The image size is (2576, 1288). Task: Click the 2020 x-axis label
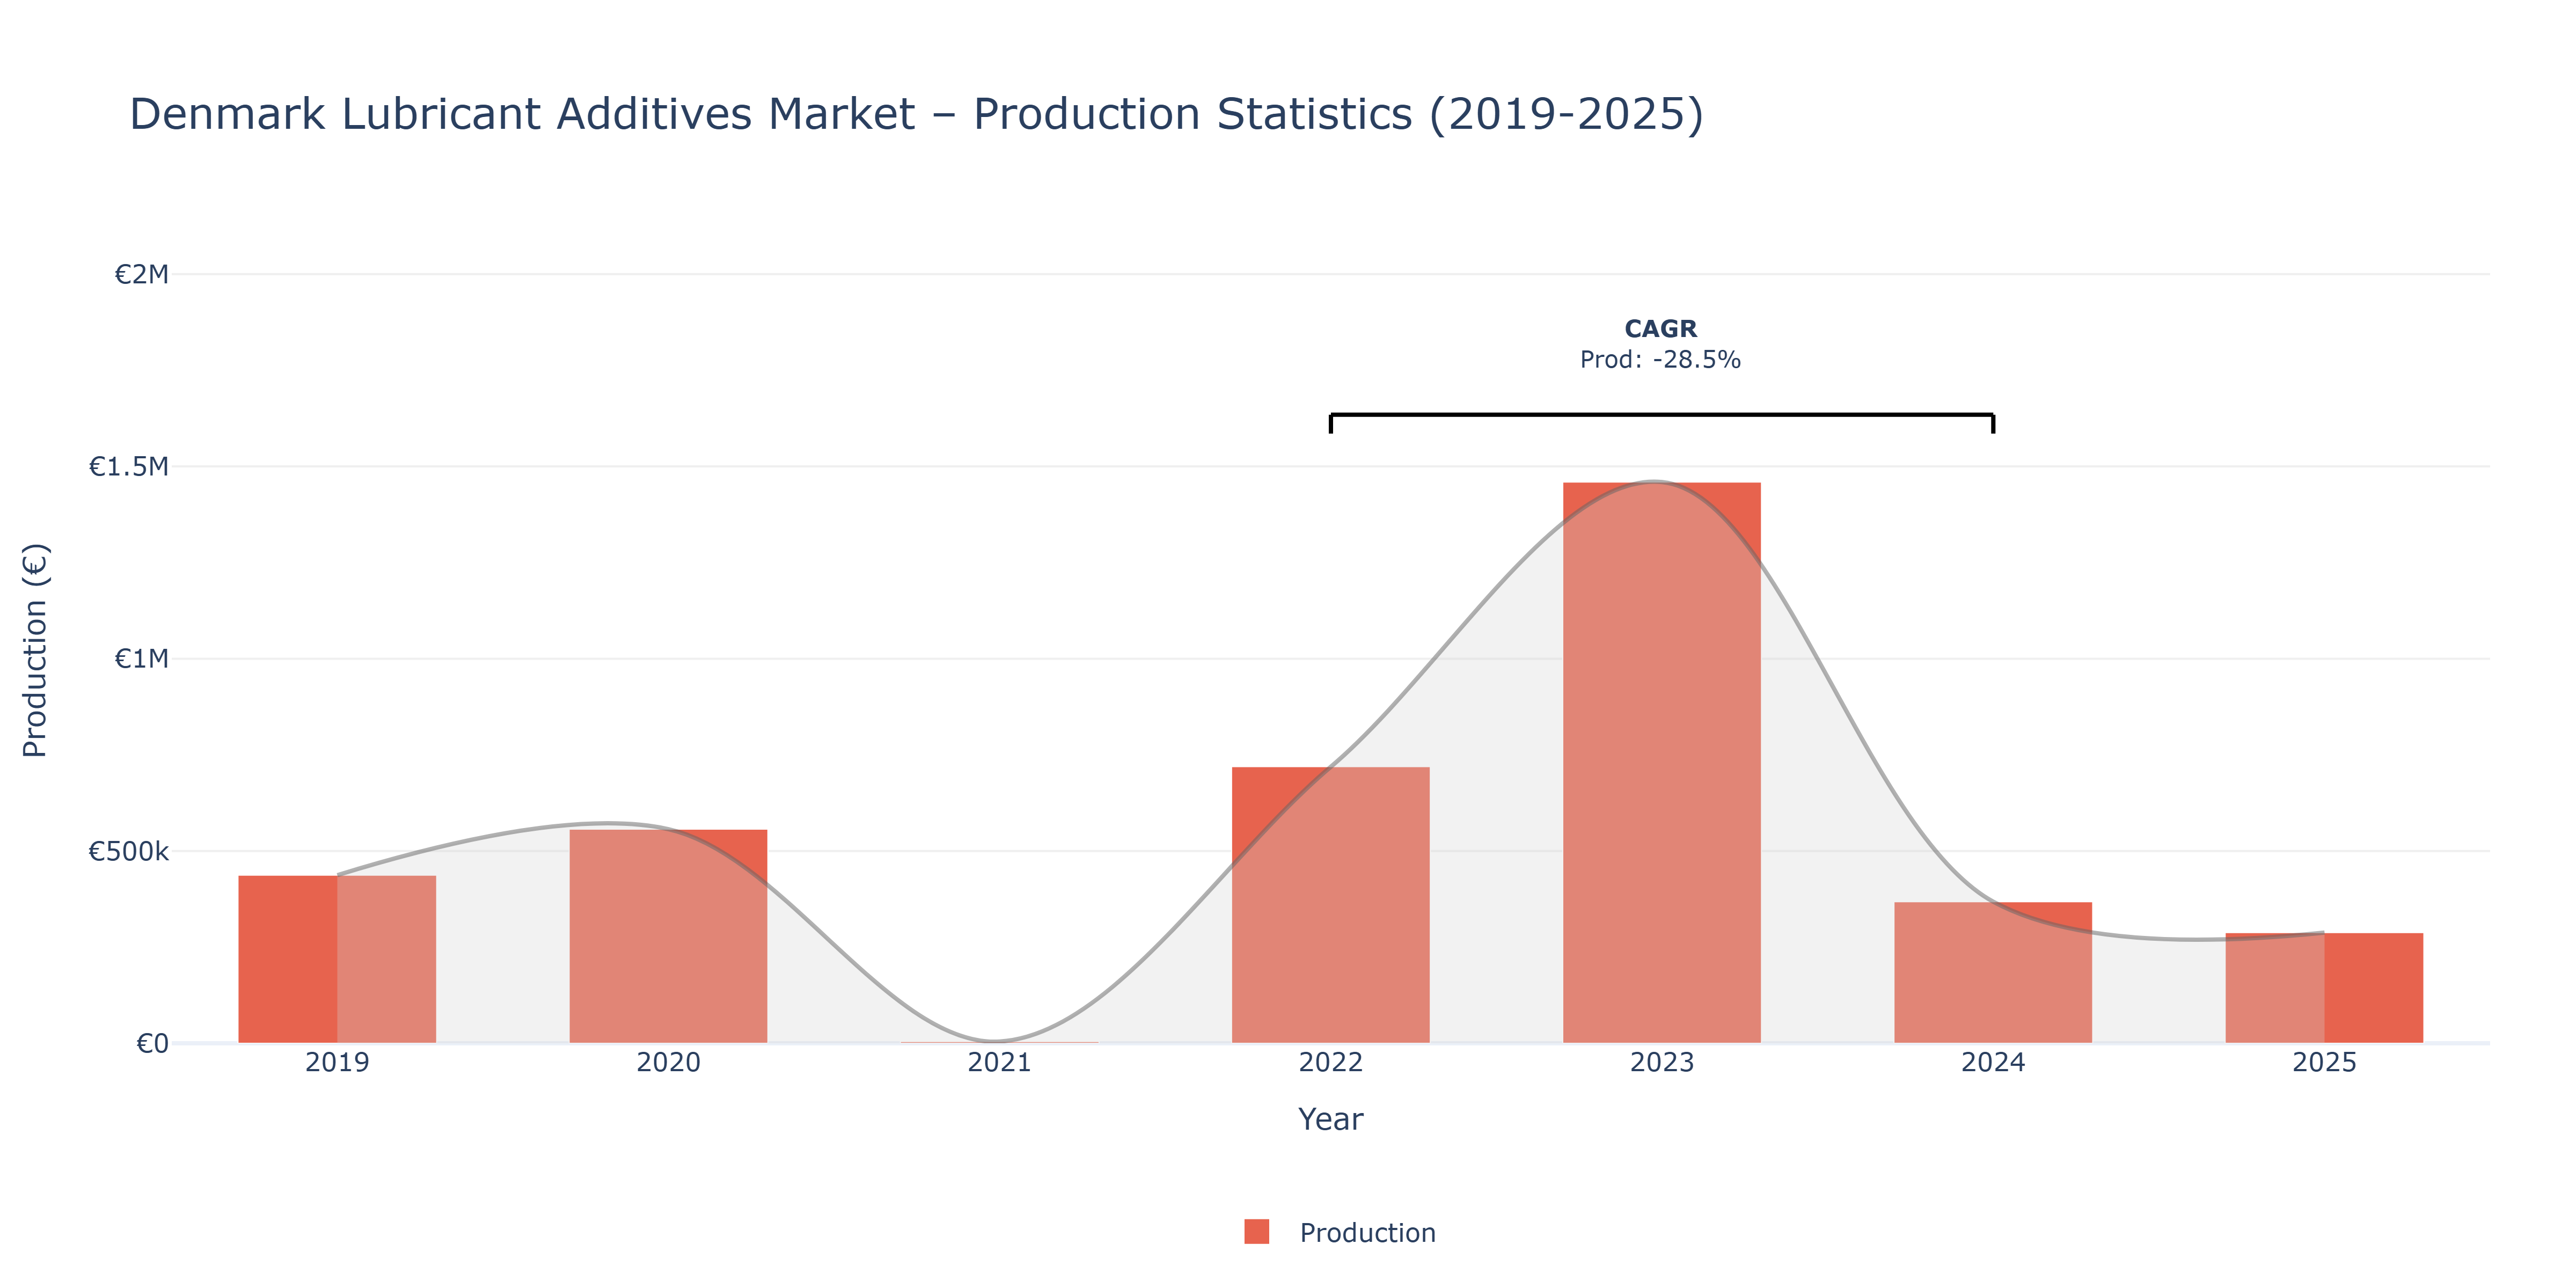(x=668, y=1062)
